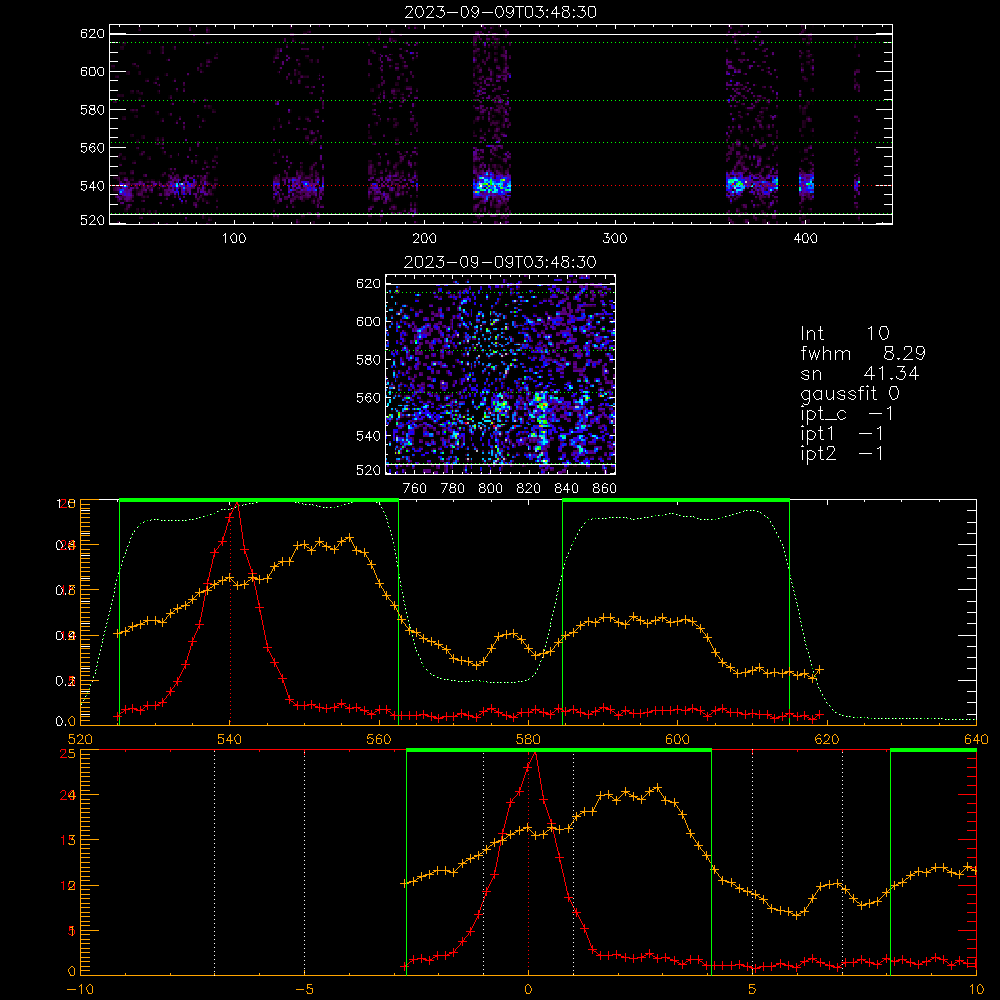This screenshot has width=1000, height=1000.
Task: Click the x-axis label 580 of upper profile plot
Action: 528,739
